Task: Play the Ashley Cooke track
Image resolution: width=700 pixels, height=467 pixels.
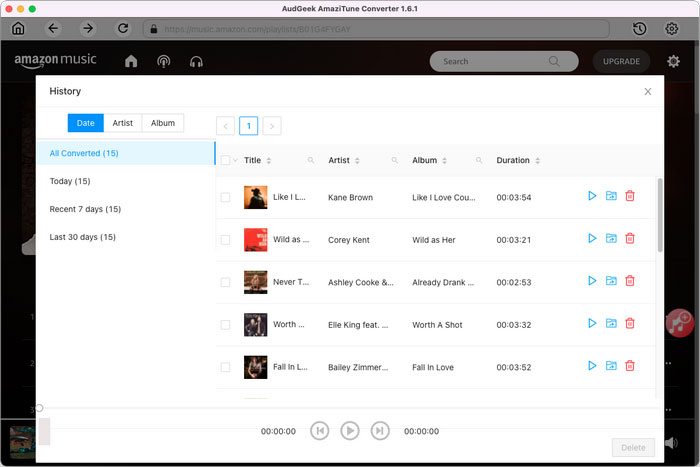Action: tap(592, 281)
